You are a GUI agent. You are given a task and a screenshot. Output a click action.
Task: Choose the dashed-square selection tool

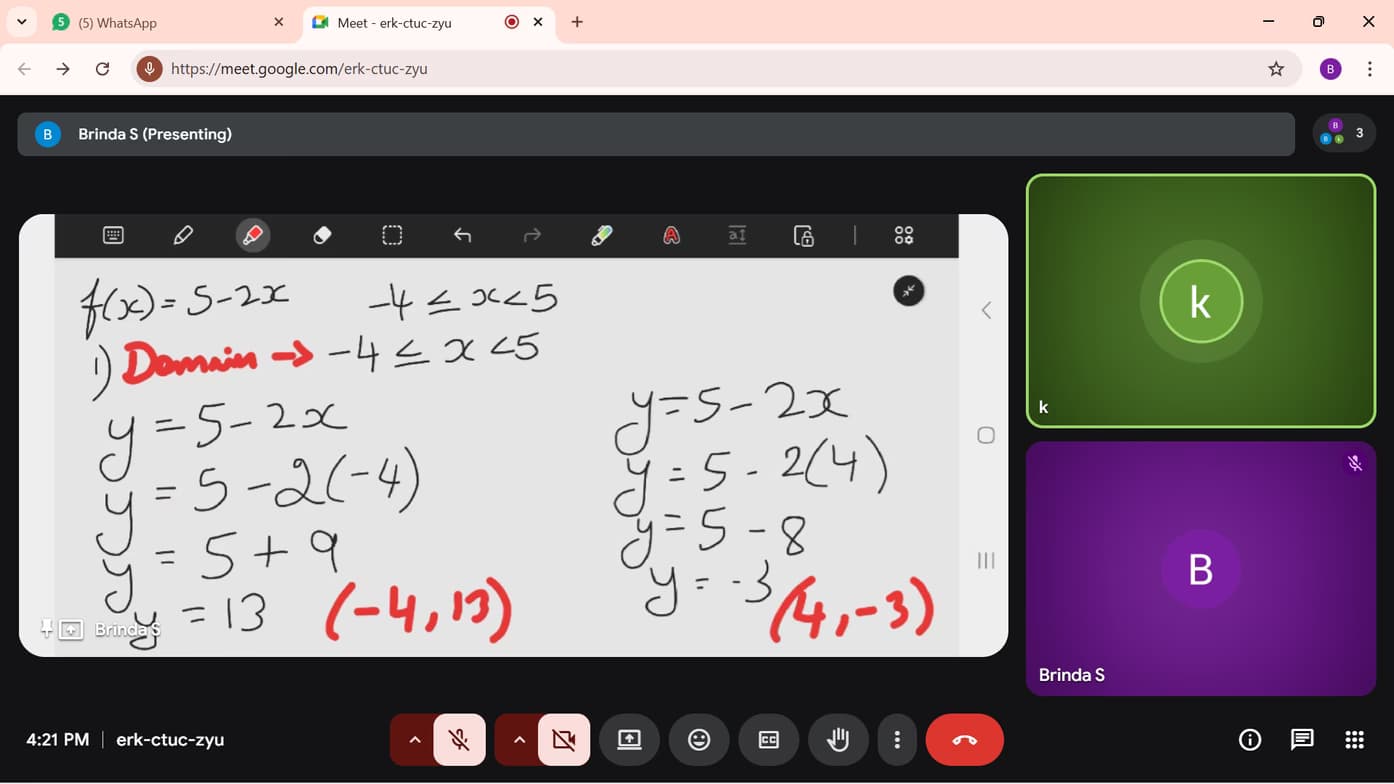click(x=392, y=235)
